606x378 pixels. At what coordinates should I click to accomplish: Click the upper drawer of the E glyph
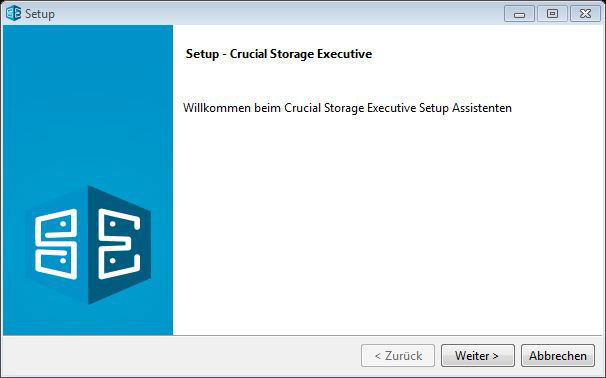point(119,226)
